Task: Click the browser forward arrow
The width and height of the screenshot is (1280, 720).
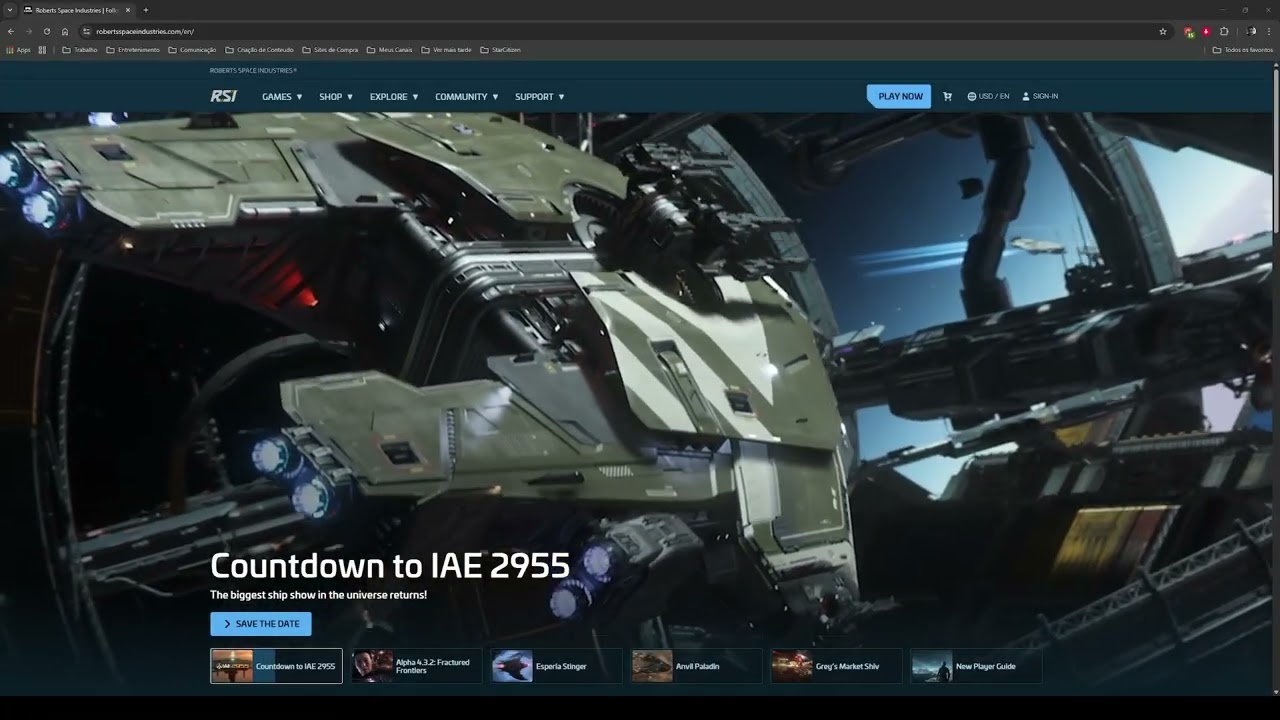Action: [28, 31]
